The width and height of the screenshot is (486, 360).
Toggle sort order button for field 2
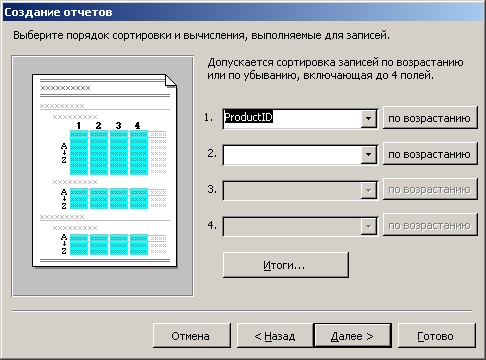pyautogui.click(x=430, y=154)
